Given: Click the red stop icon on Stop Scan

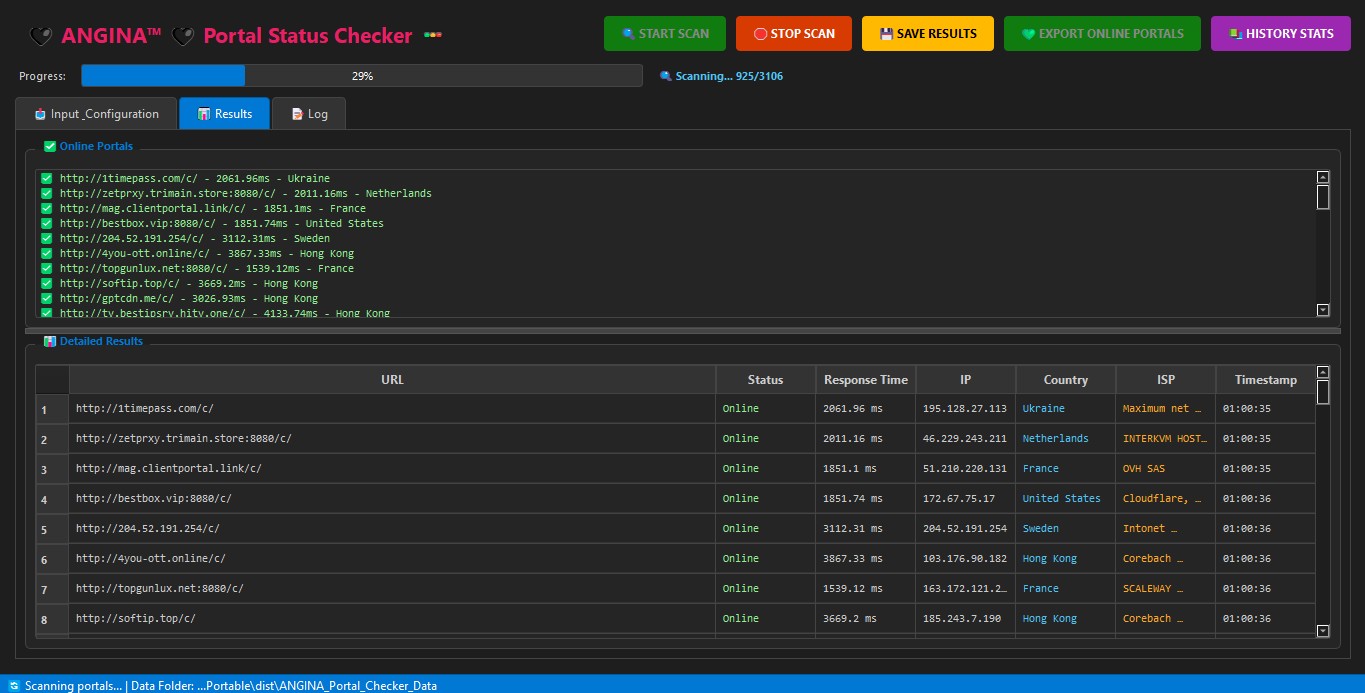Looking at the screenshot, I should (x=760, y=34).
